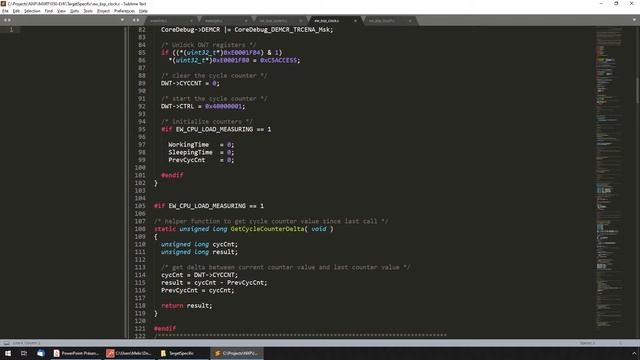Switch to PowerPoint Presentation taskbar window
640x360 pixels.
click(76, 353)
